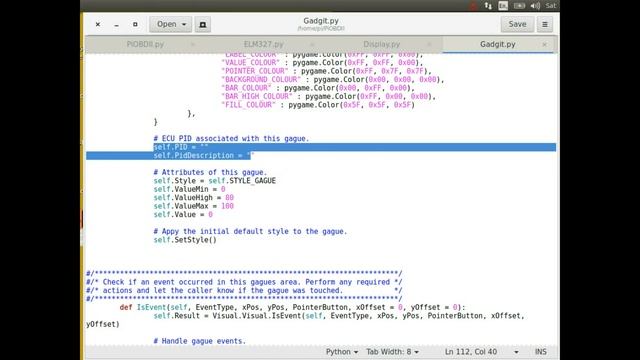Viewport: 640px width, 360px height.
Task: Click the new document icon beside Open
Action: click(202, 24)
